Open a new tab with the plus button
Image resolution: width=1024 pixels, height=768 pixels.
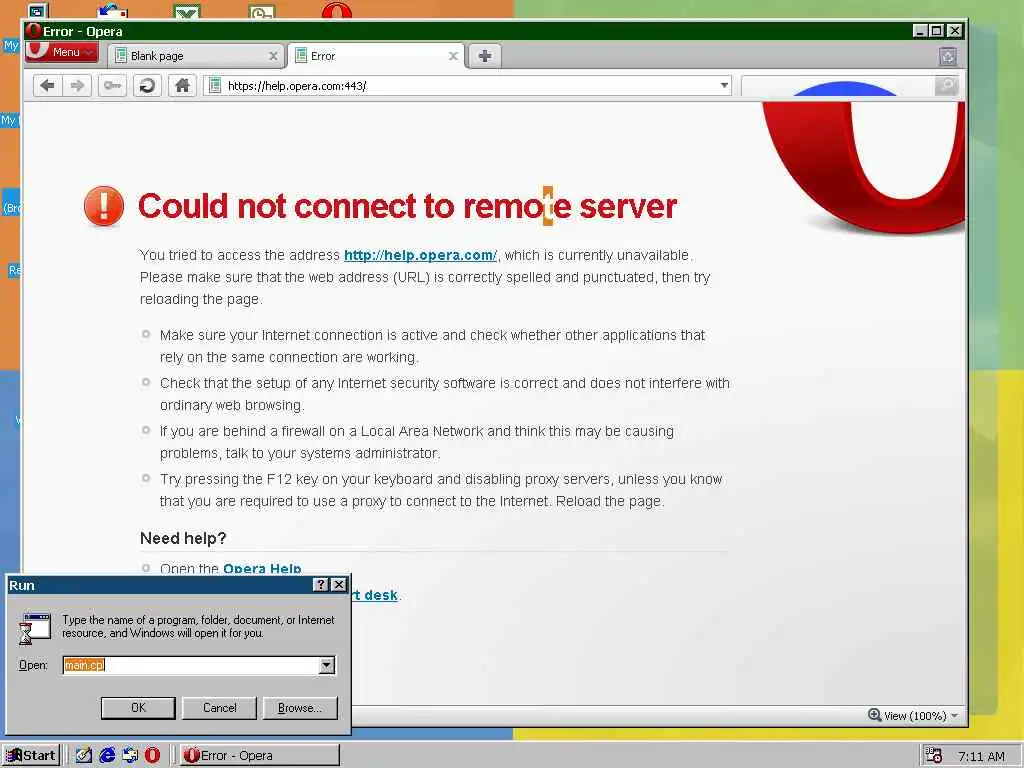[485, 56]
